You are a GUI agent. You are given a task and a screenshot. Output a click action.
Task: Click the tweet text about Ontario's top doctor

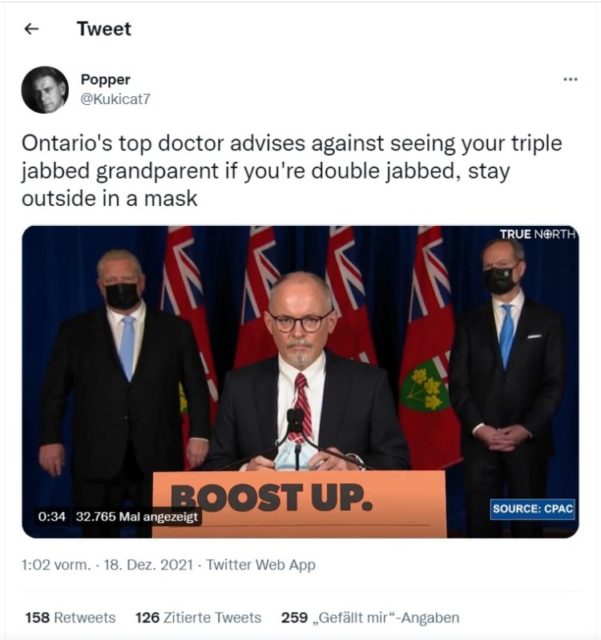(292, 171)
